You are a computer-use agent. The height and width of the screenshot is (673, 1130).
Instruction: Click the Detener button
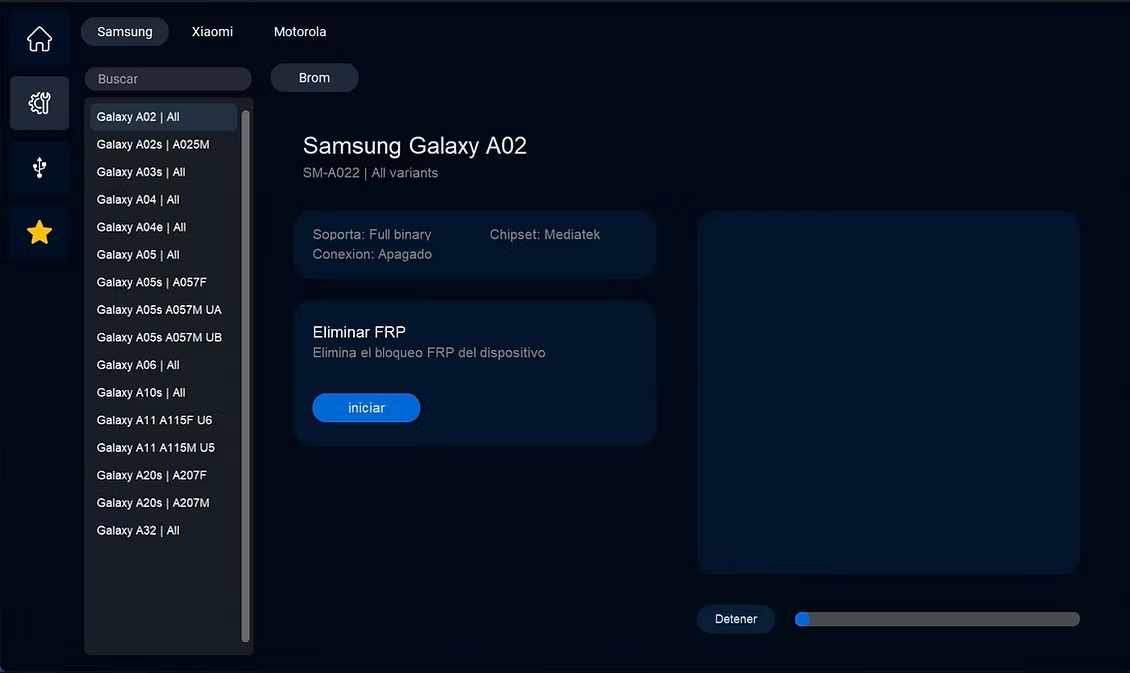click(x=736, y=618)
